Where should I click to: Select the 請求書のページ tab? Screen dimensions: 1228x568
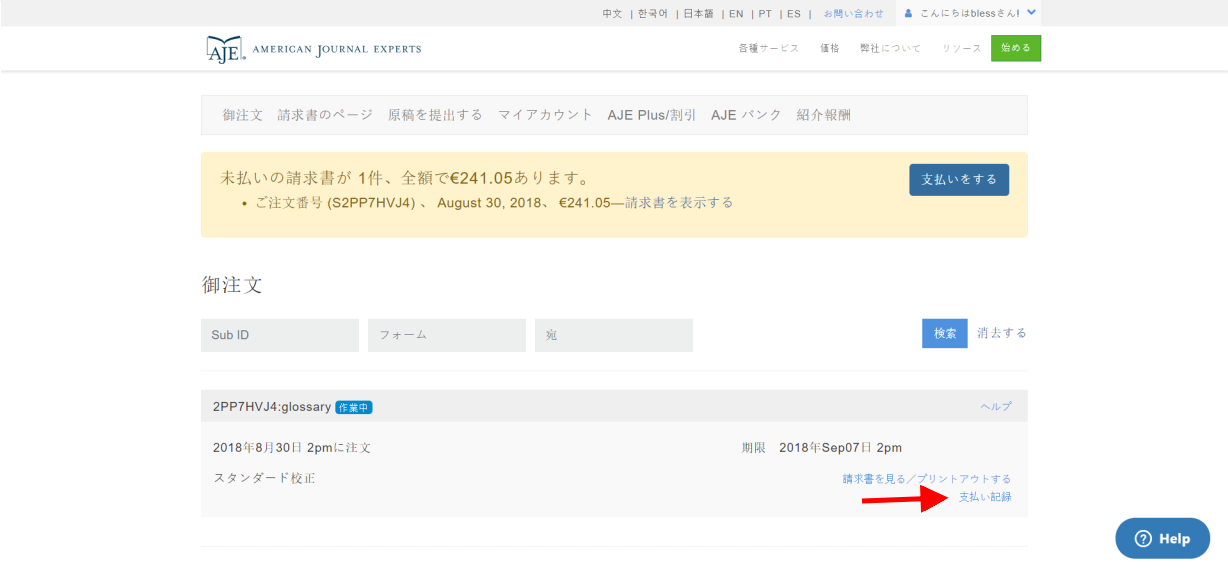pos(325,115)
